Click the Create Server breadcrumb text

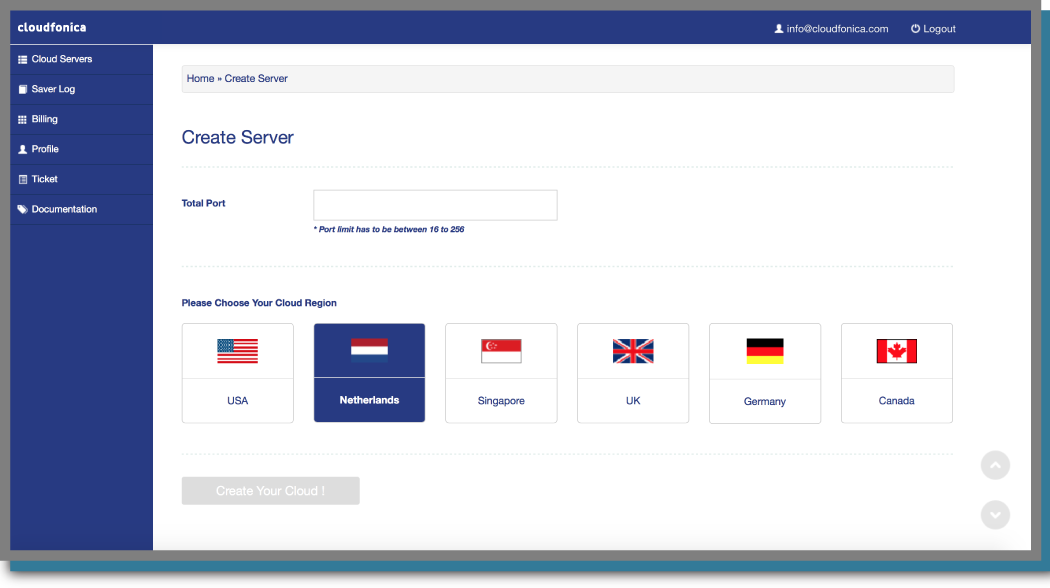point(256,78)
